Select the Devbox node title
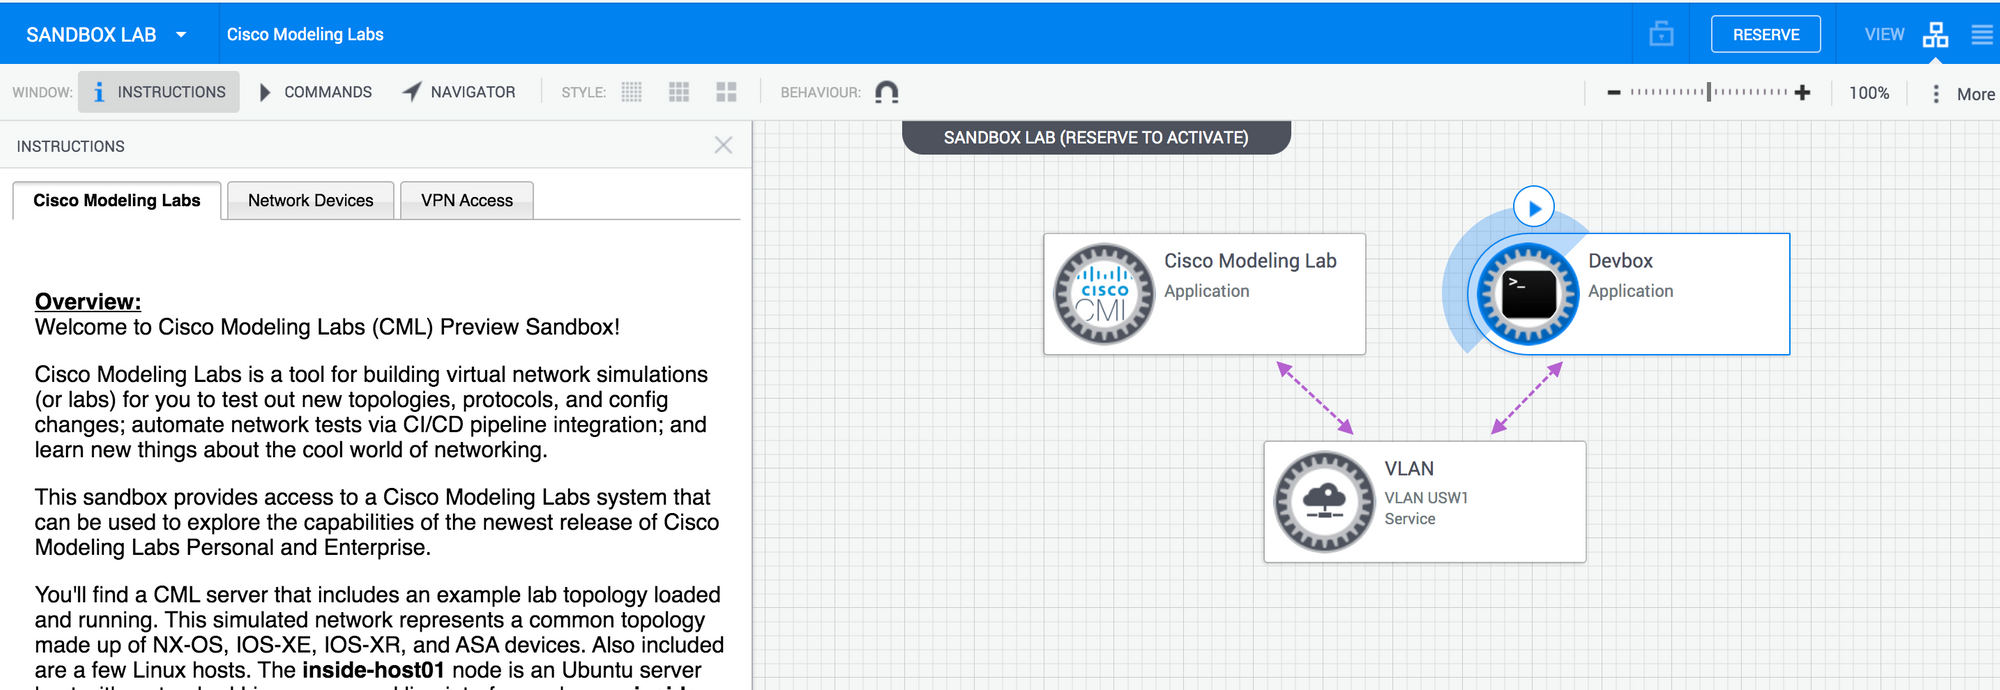This screenshot has width=2000, height=690. pos(1620,261)
